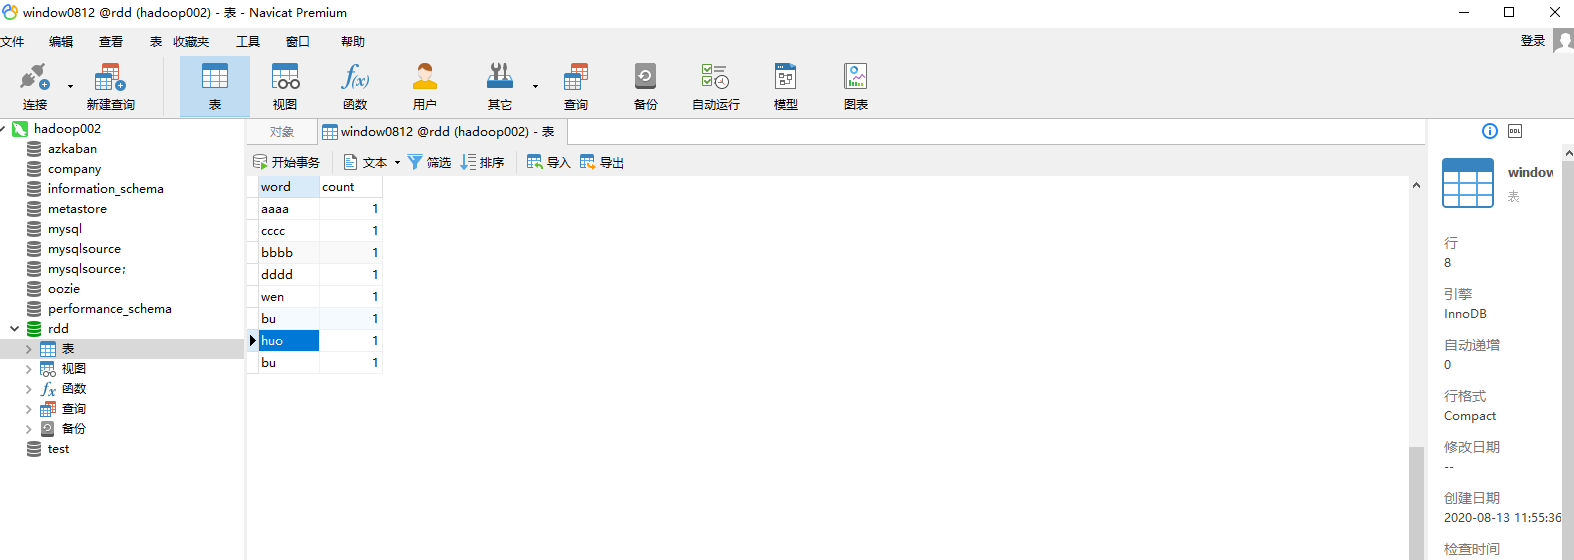Screen dimensions: 1574x560
Task: Select the mysqlsource database
Action: (84, 249)
